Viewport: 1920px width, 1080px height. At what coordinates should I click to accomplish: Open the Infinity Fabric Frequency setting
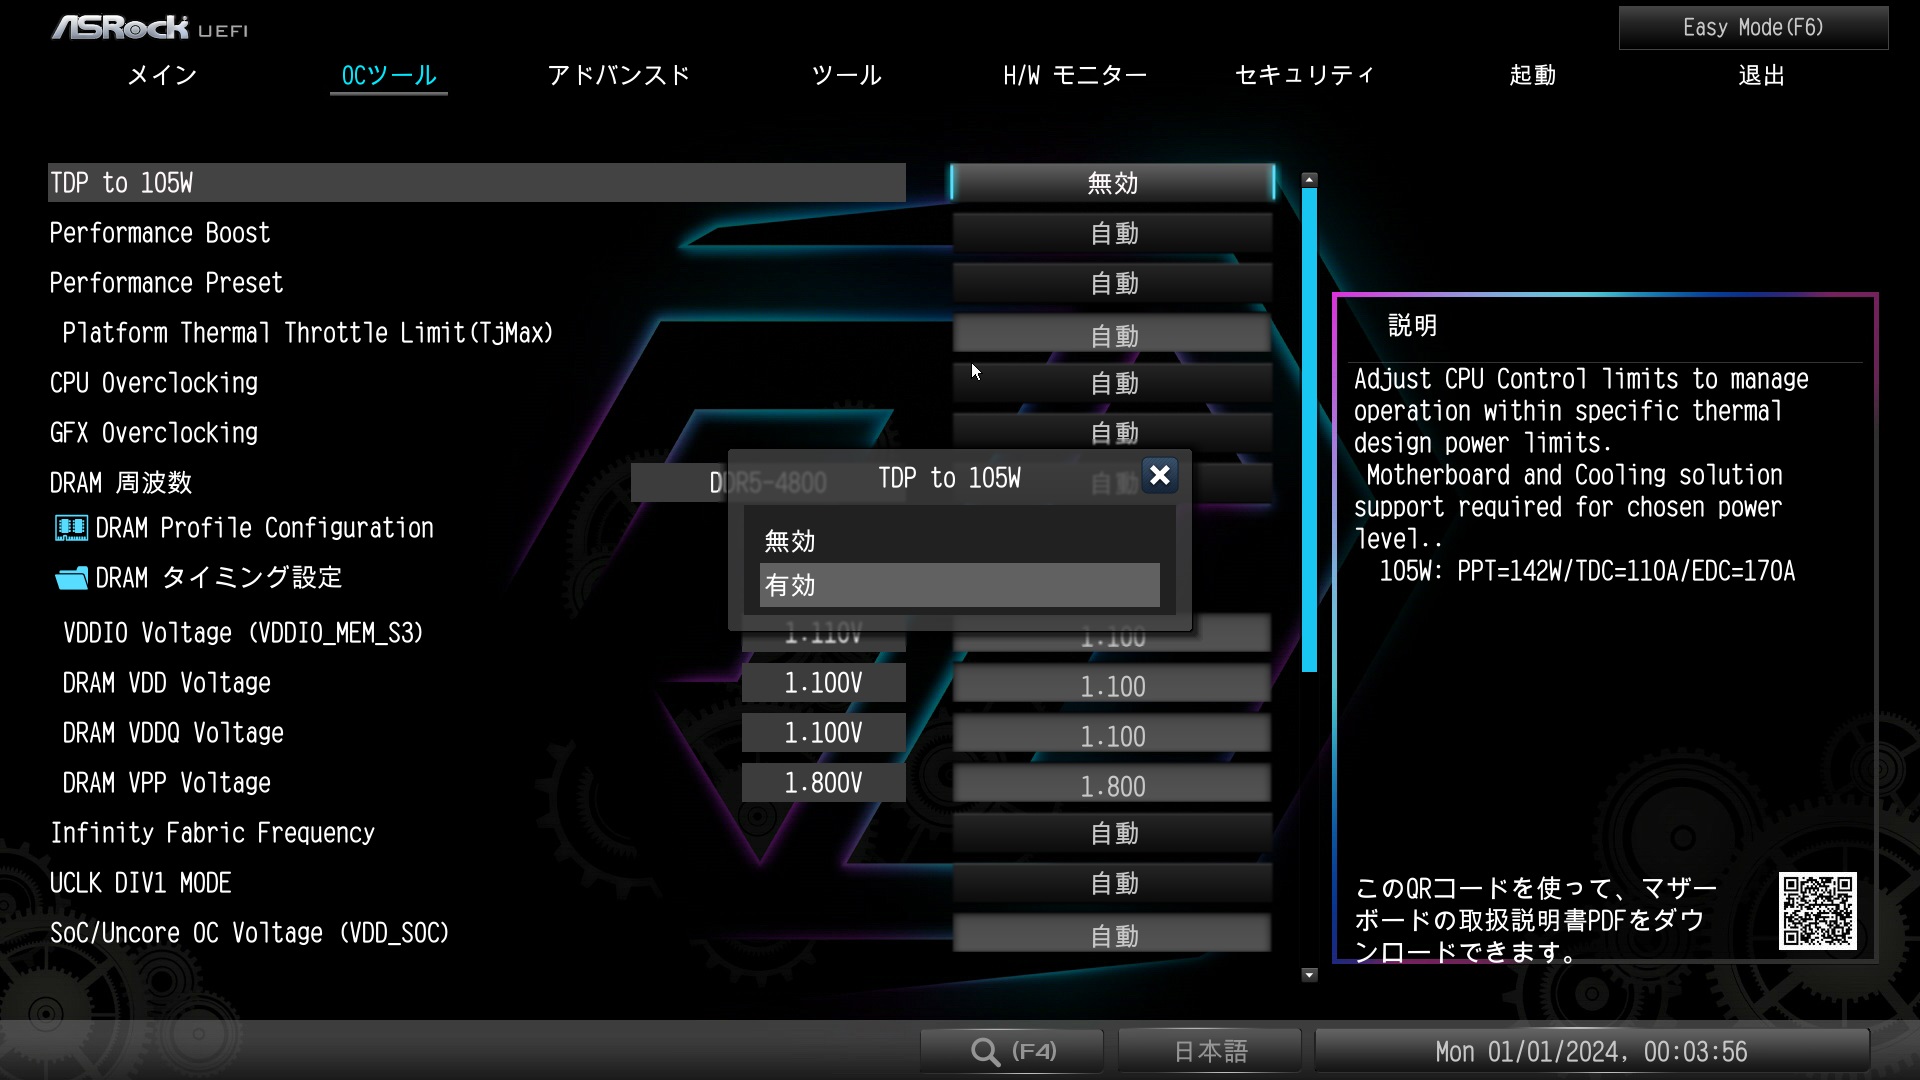pos(1112,832)
